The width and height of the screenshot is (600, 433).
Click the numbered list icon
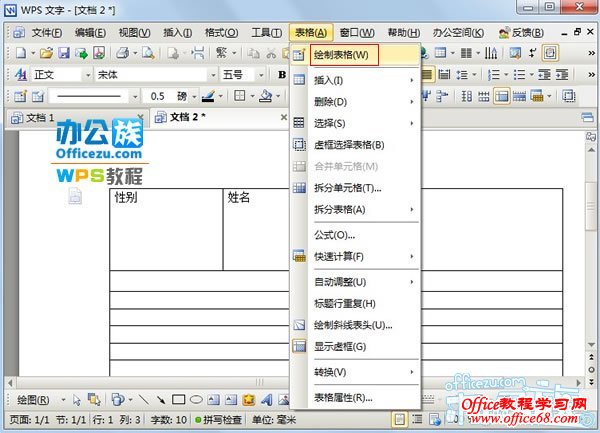494,75
